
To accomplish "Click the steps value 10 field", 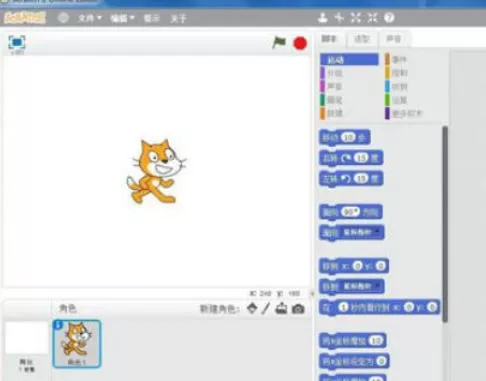I will (348, 137).
